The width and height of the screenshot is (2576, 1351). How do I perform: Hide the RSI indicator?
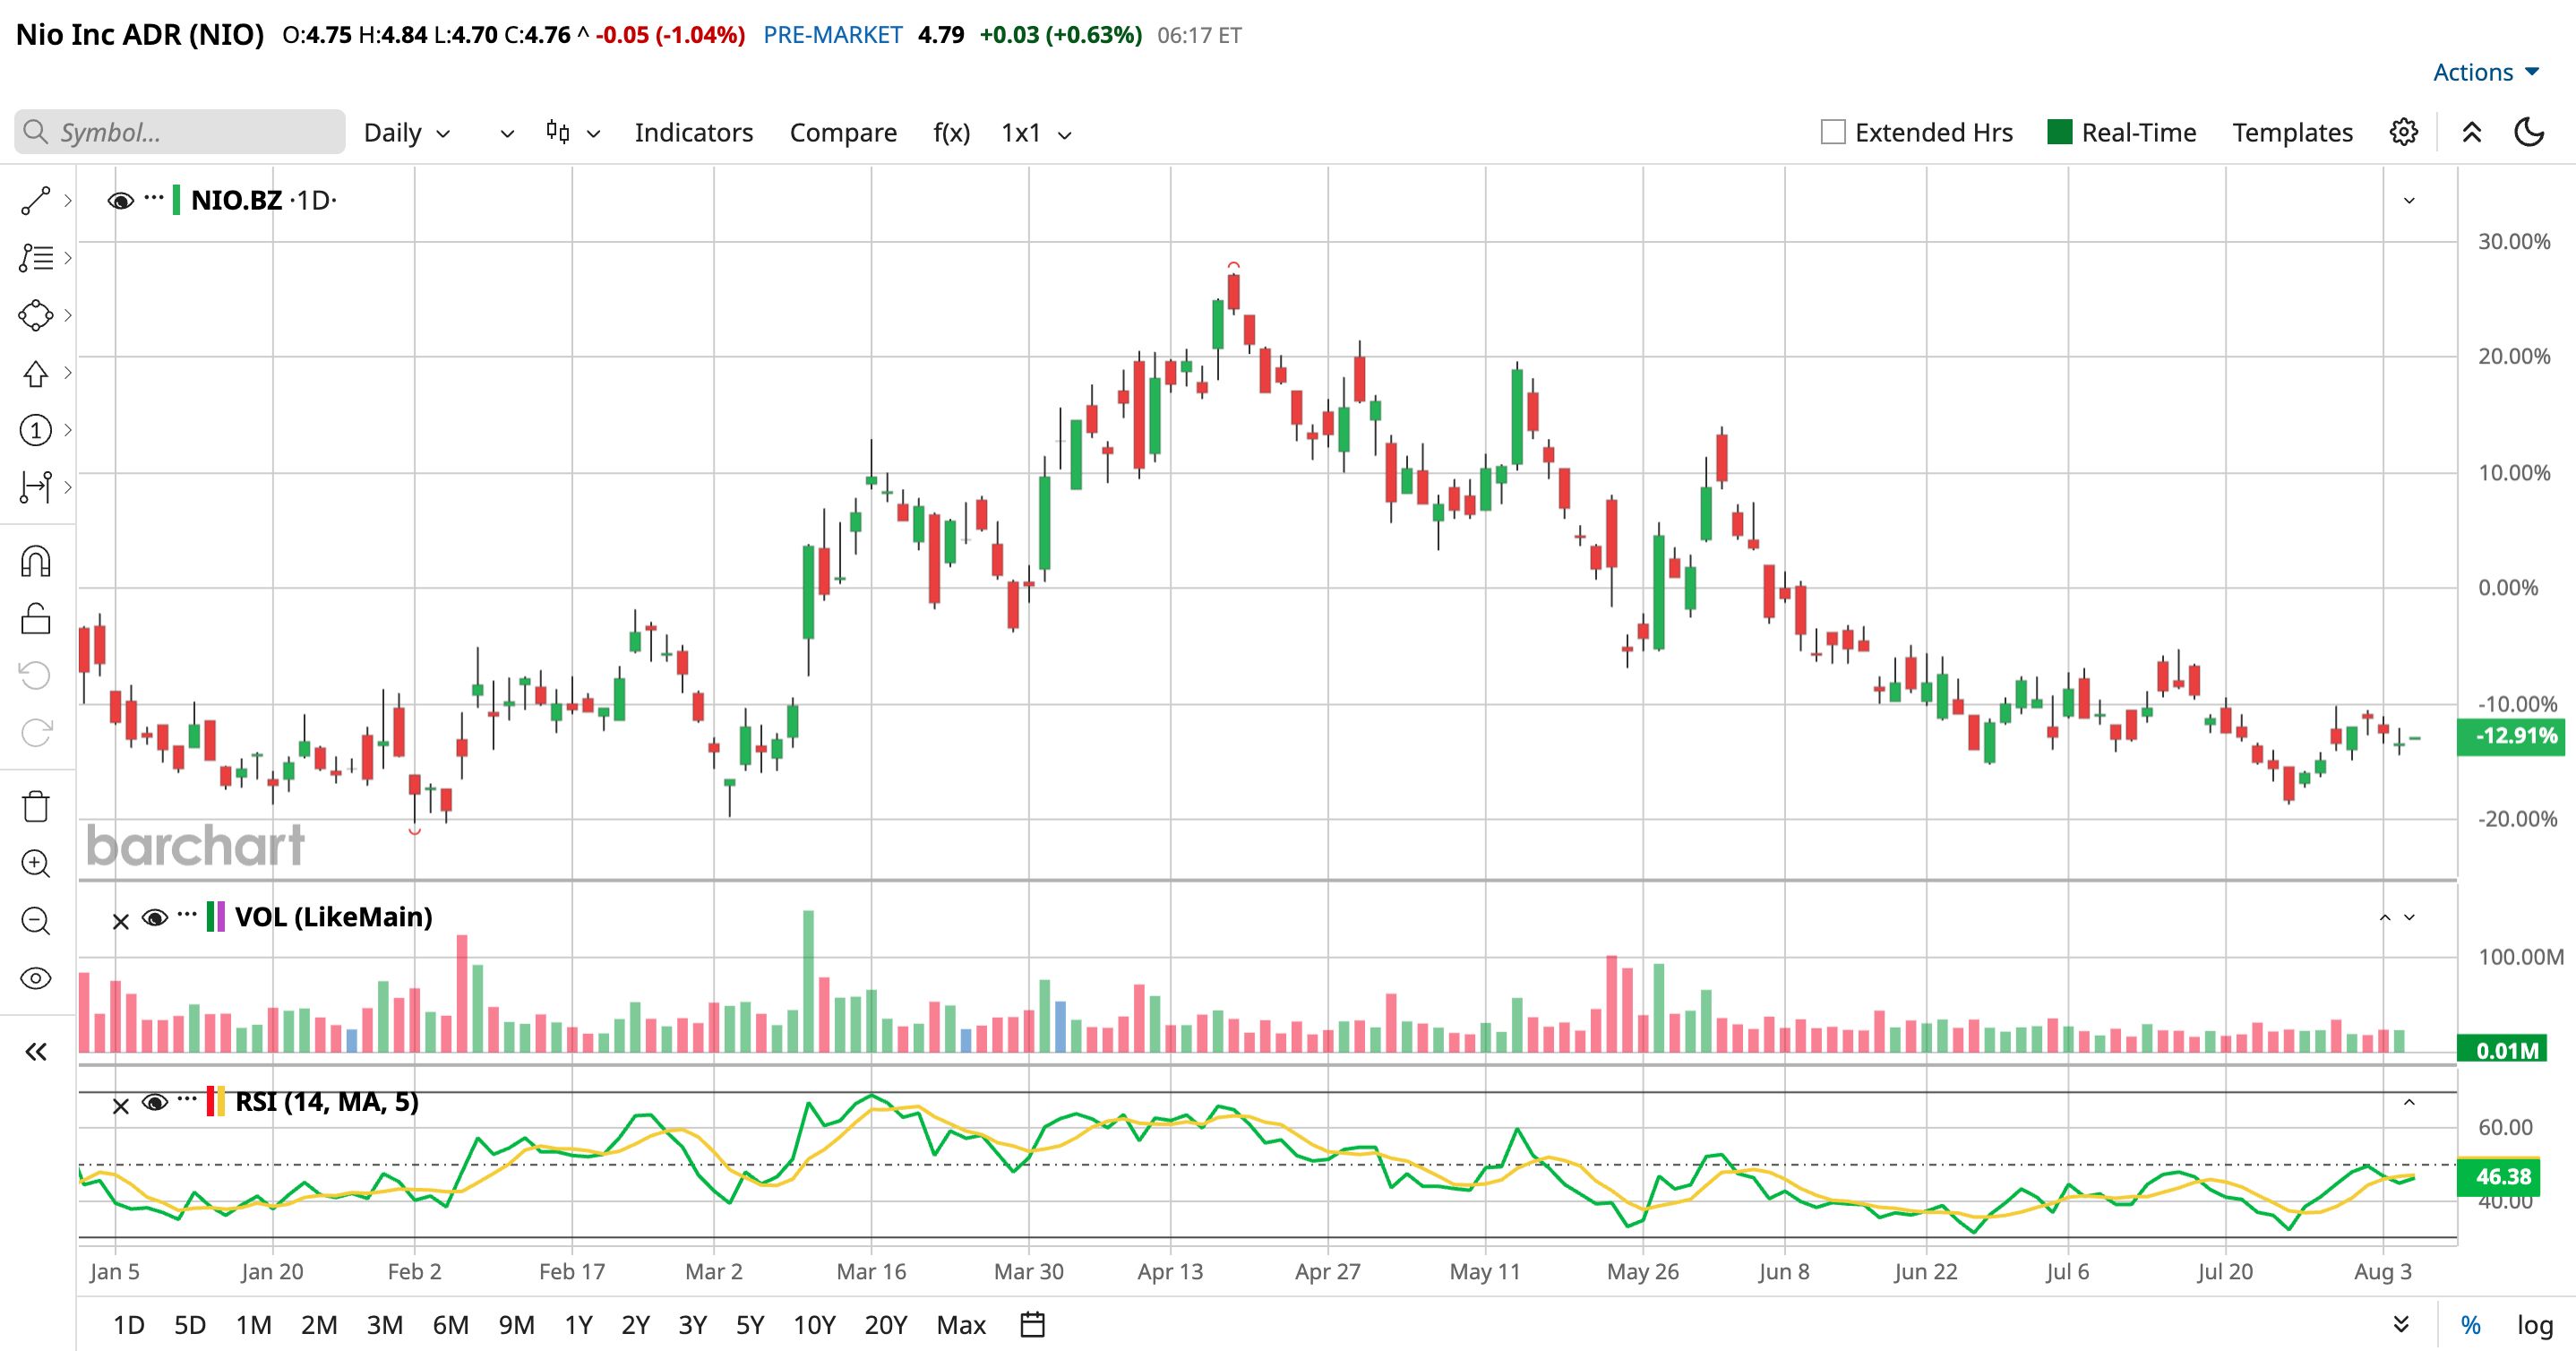point(155,1103)
